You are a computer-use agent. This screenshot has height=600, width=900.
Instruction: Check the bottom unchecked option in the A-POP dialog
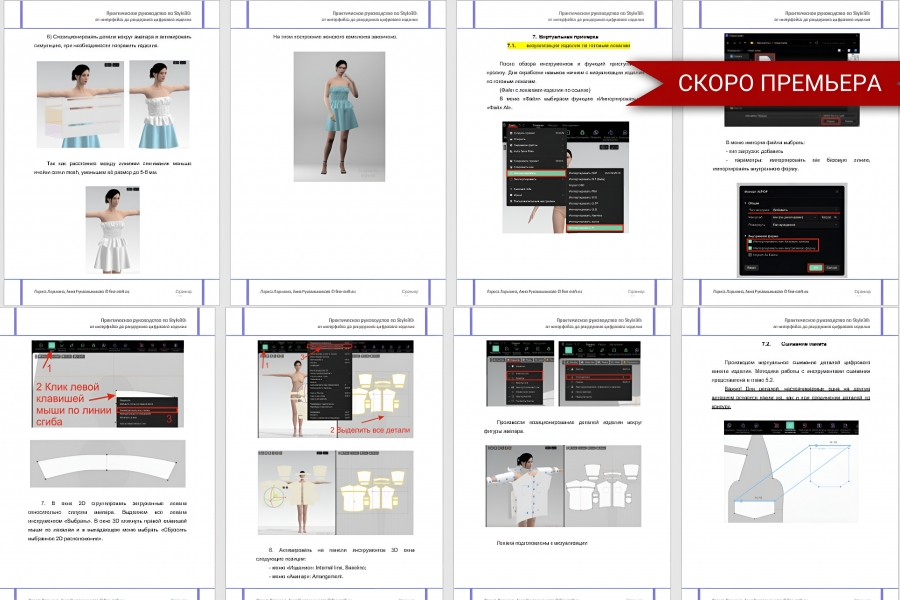click(x=749, y=255)
